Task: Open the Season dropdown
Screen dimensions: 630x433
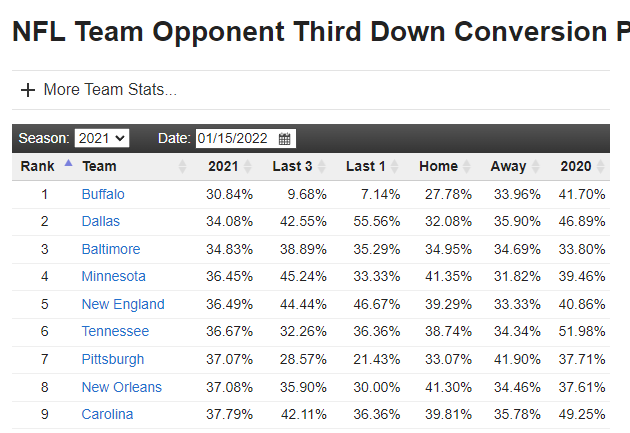Action: pyautogui.click(x=101, y=139)
